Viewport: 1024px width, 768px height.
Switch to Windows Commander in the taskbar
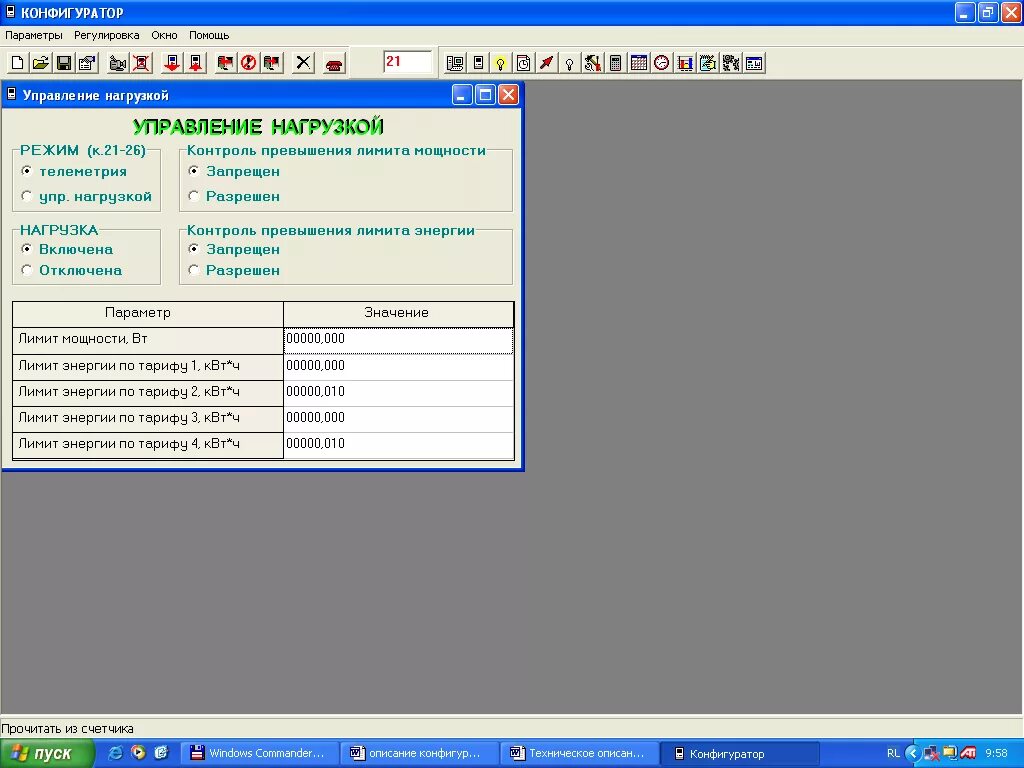[259, 754]
